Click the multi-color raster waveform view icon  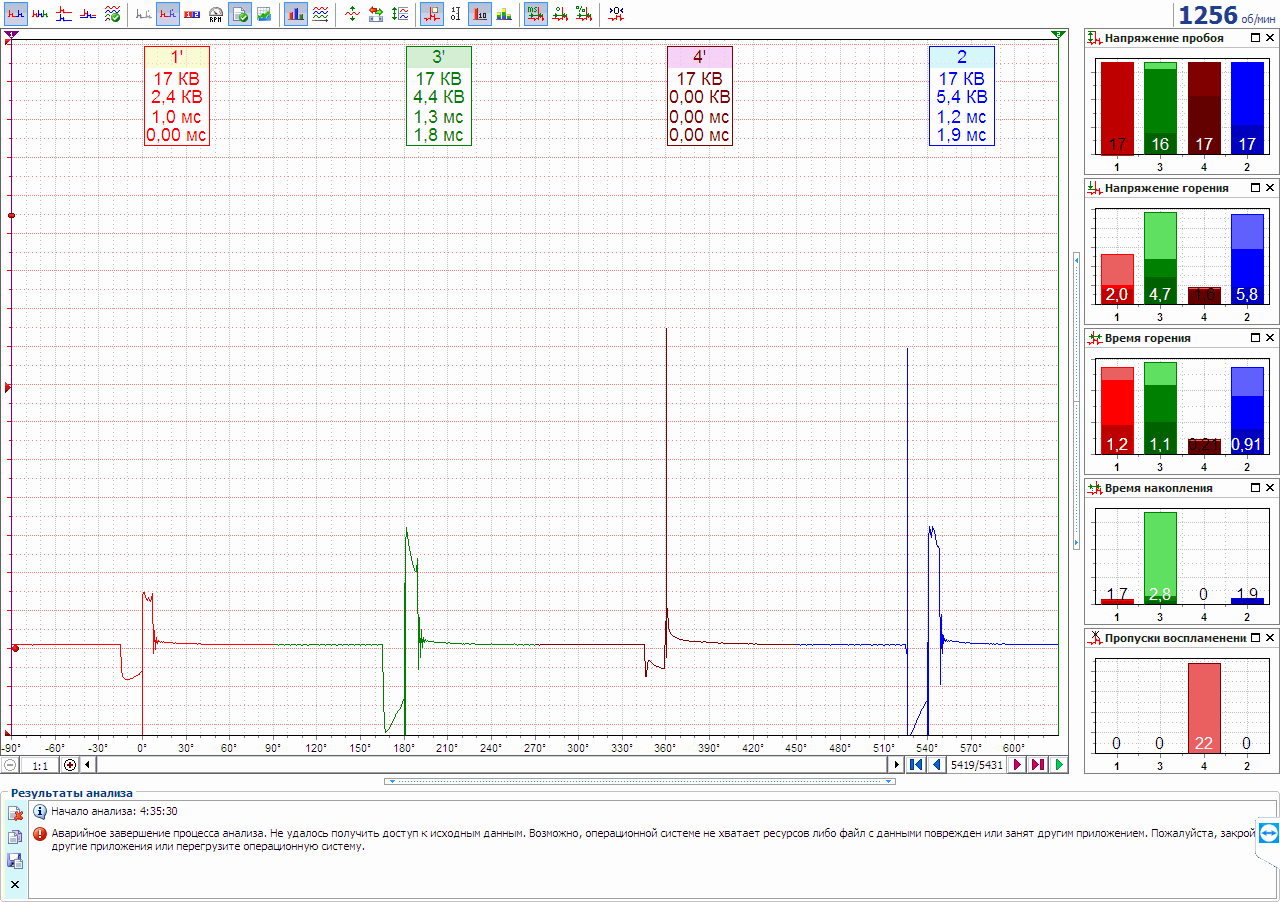(x=40, y=14)
